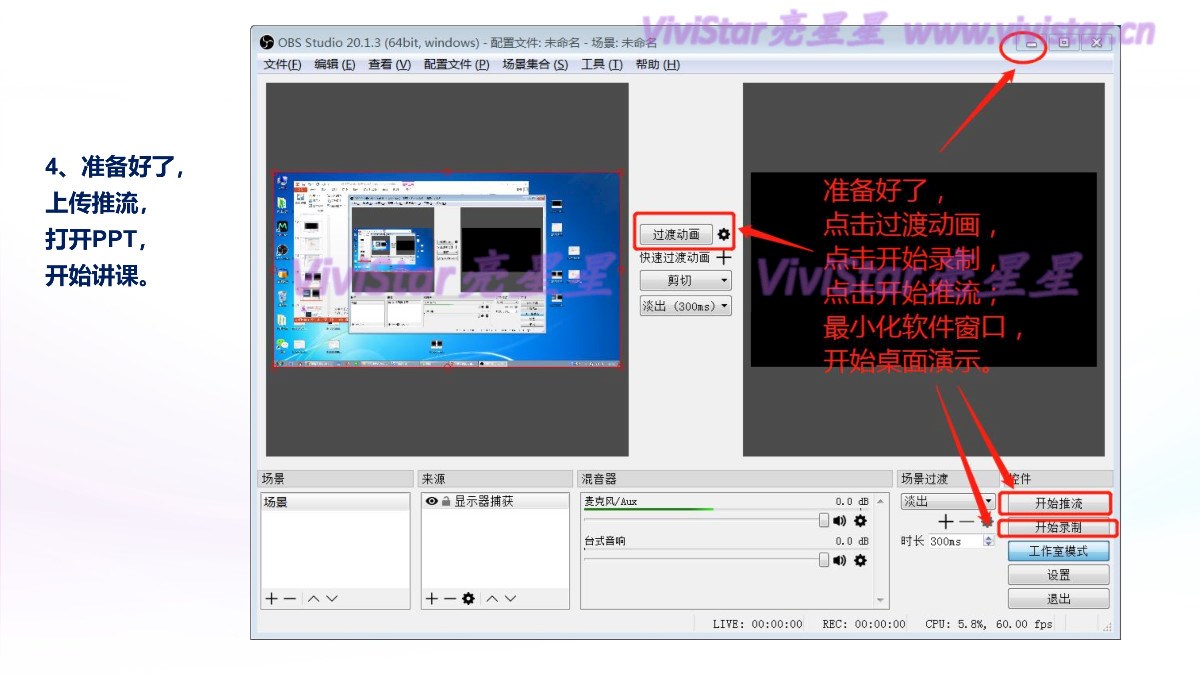Open the 场景集合(S) menu
Image resolution: width=1200 pixels, height=674 pixels.
click(535, 65)
